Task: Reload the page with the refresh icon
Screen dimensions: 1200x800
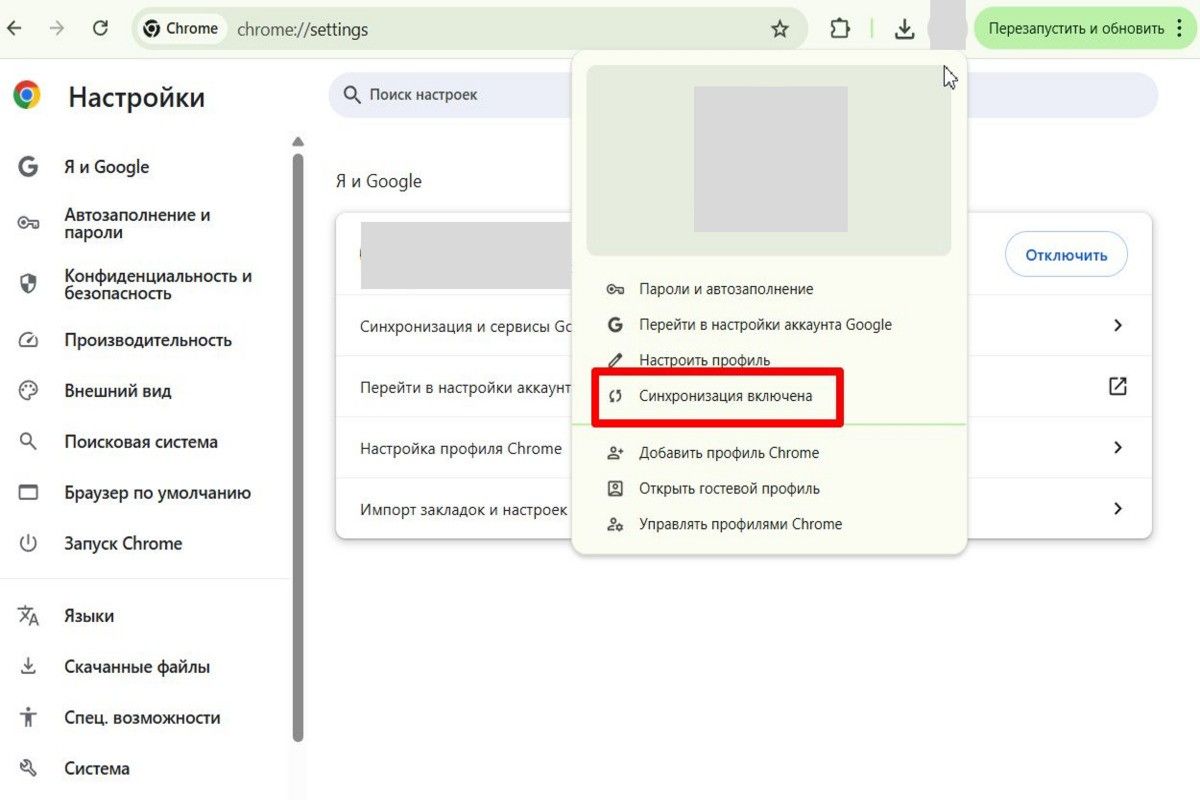Action: coord(100,28)
